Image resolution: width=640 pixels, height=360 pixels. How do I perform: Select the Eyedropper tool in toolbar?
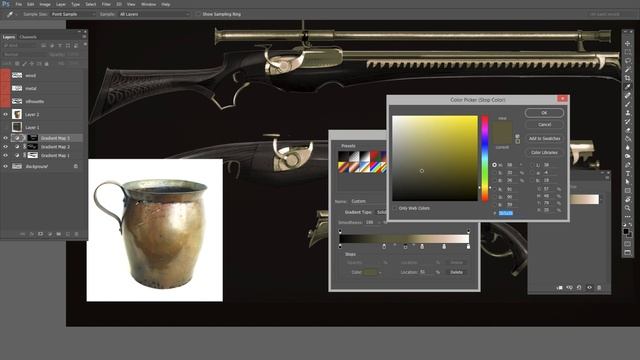coord(627,87)
